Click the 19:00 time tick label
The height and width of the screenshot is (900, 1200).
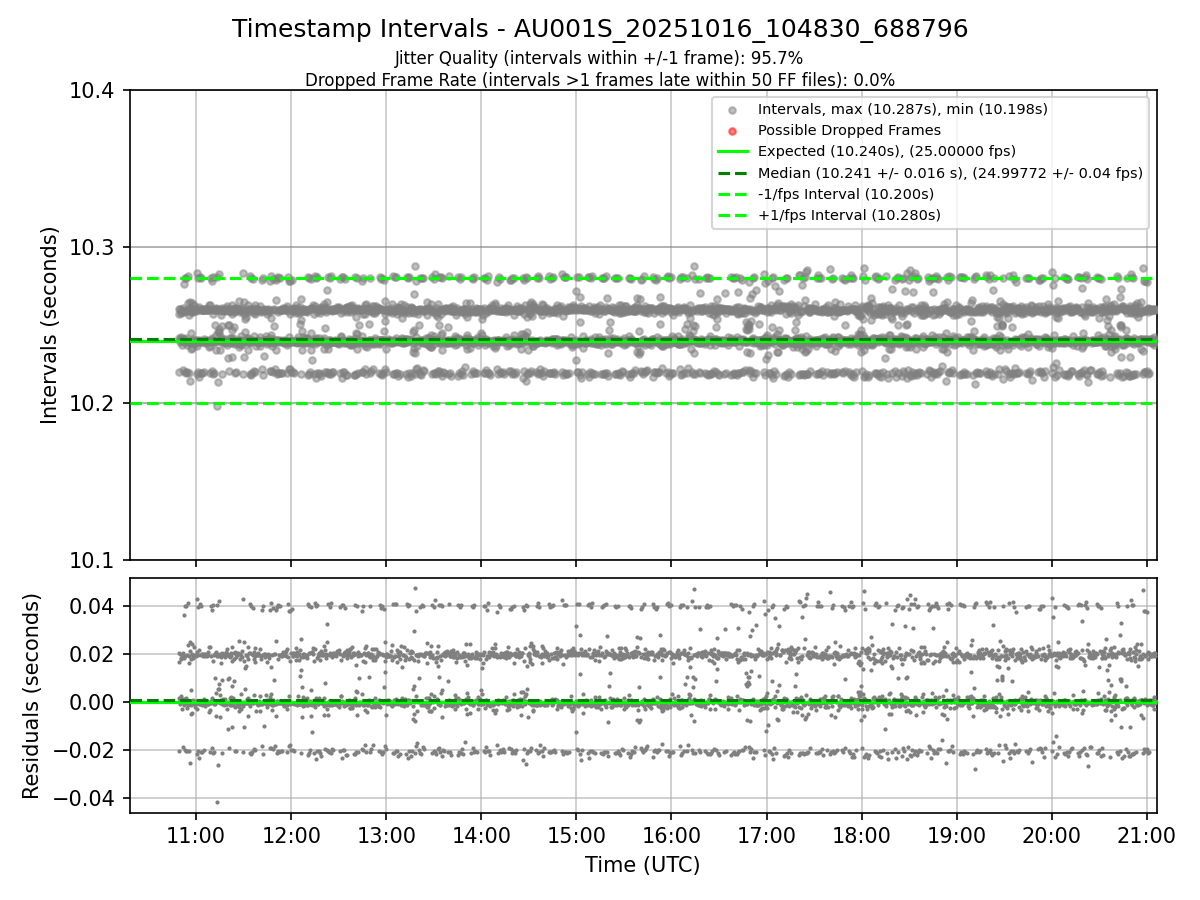[956, 834]
